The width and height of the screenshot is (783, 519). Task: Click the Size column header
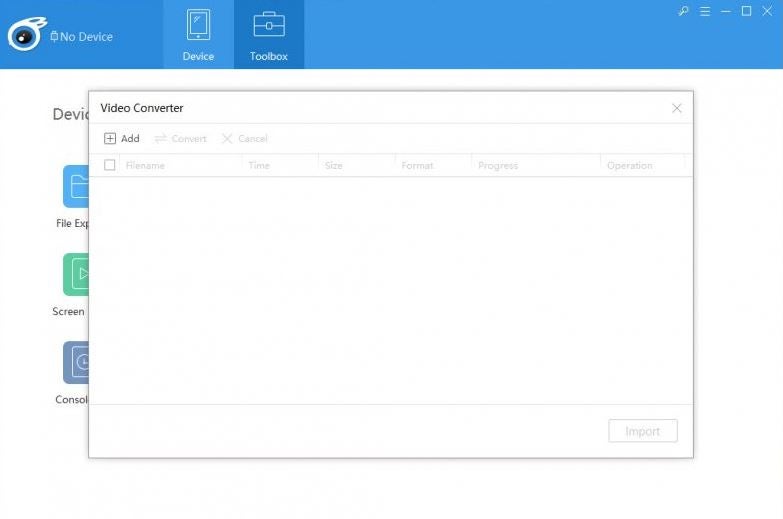click(334, 165)
